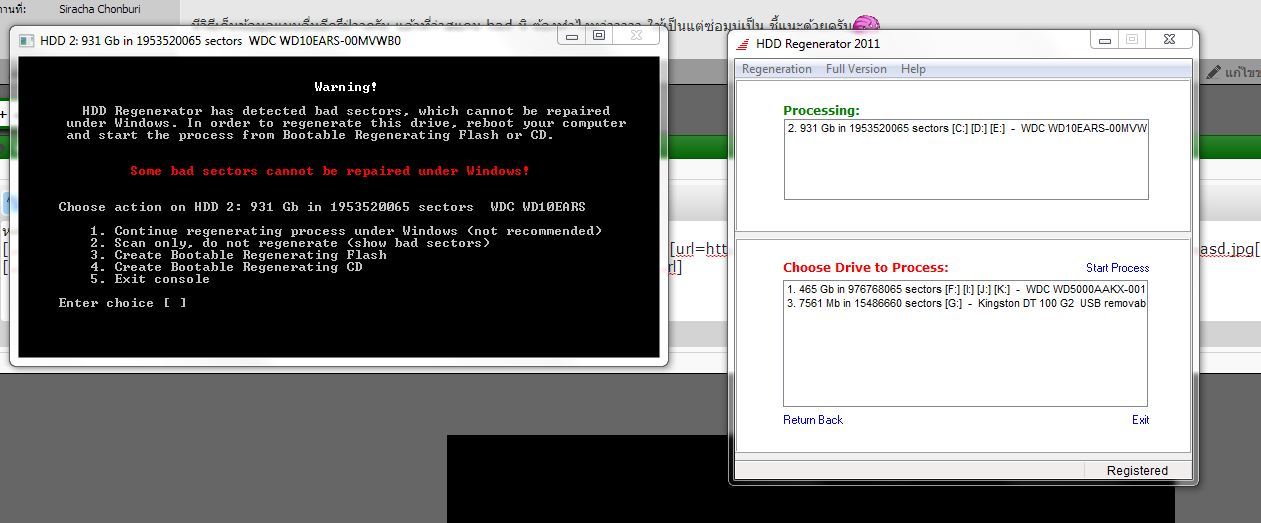The width and height of the screenshot is (1261, 523).
Task: Close the HDD 2 console window
Action: 637,36
